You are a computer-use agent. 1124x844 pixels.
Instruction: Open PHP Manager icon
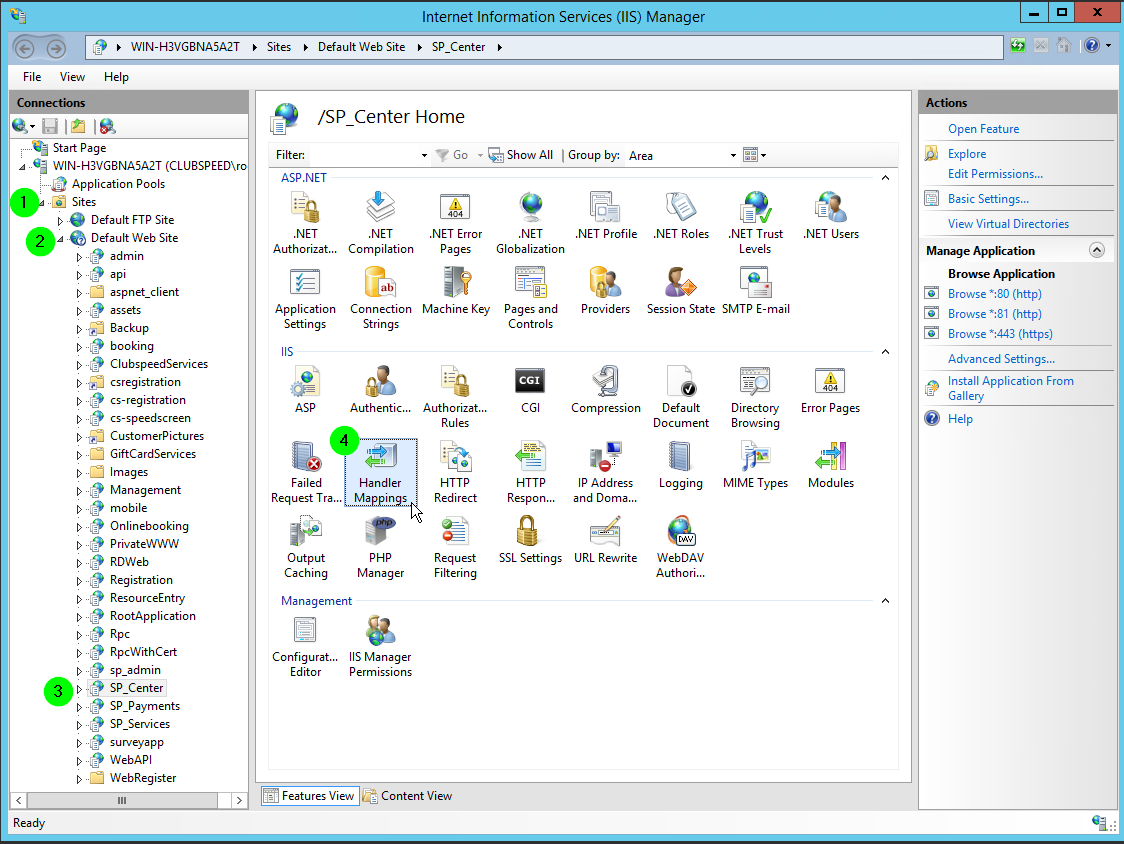381,548
